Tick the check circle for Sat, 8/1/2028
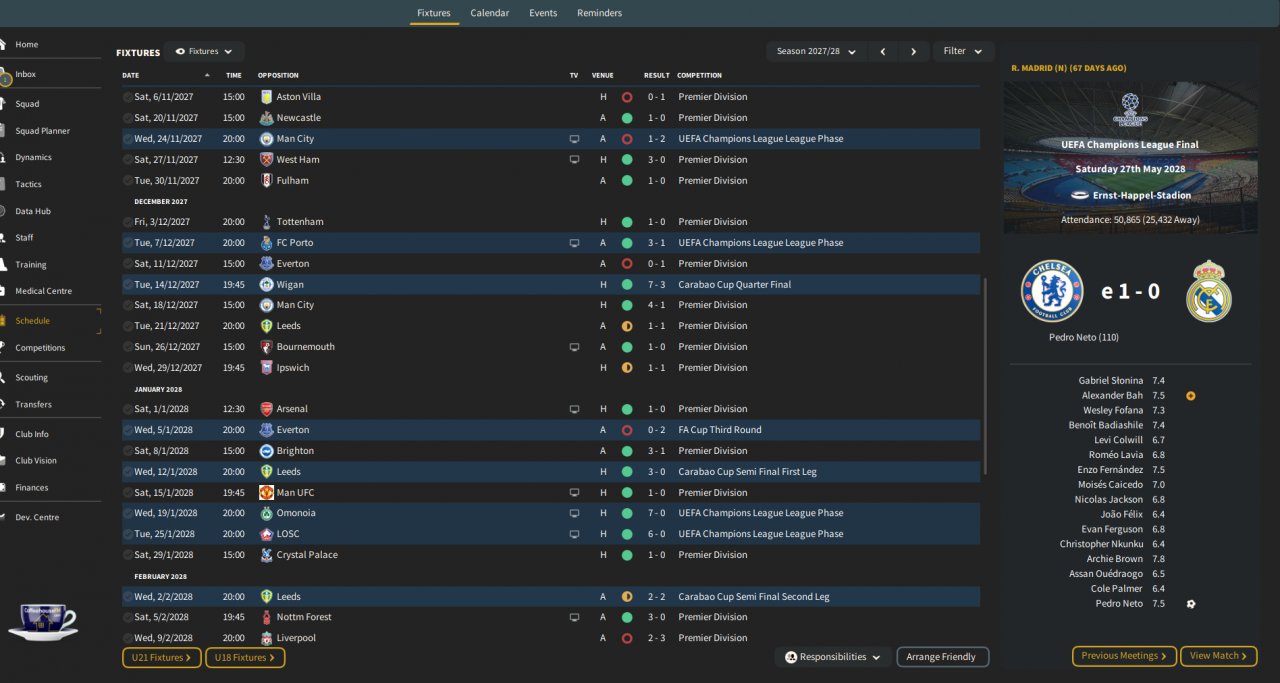Screen dimensions: 1280x683 coord(127,451)
